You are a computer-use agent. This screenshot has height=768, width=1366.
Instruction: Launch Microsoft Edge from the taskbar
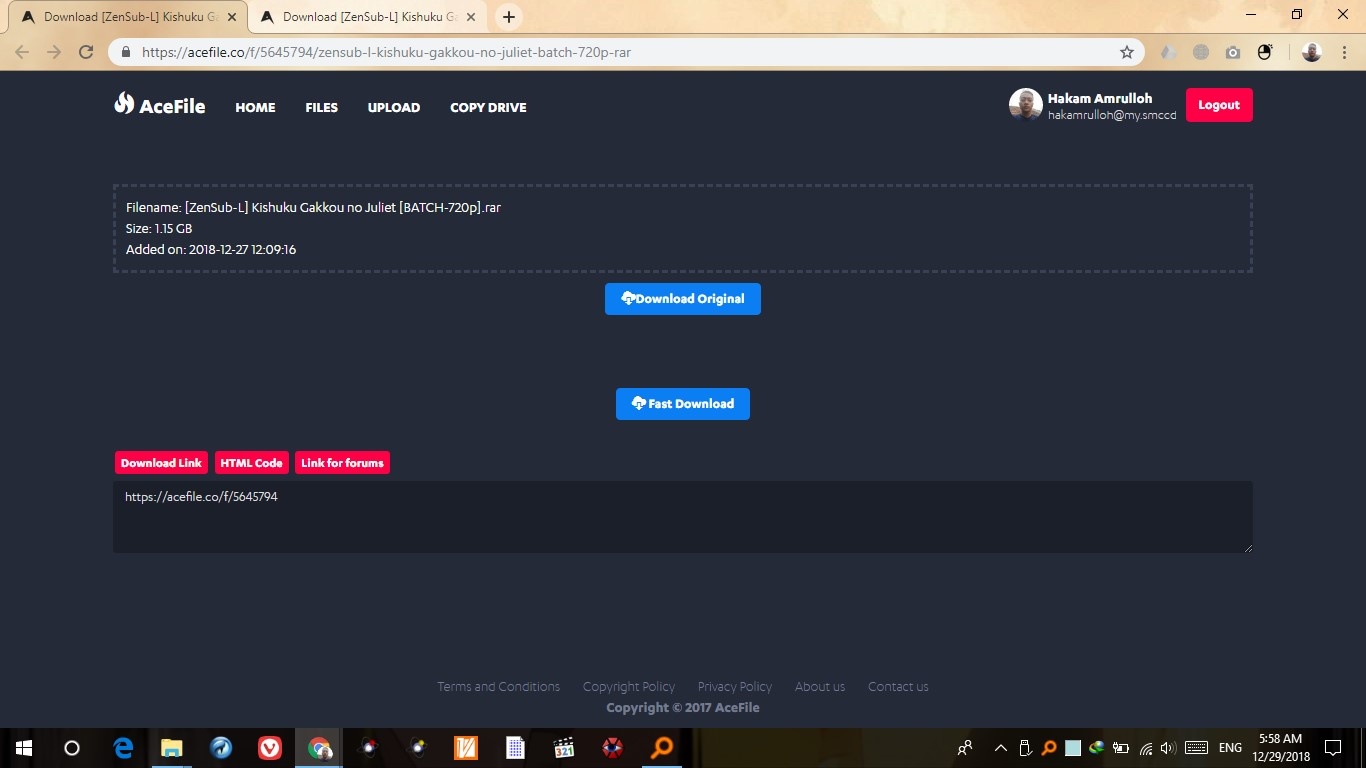[123, 747]
